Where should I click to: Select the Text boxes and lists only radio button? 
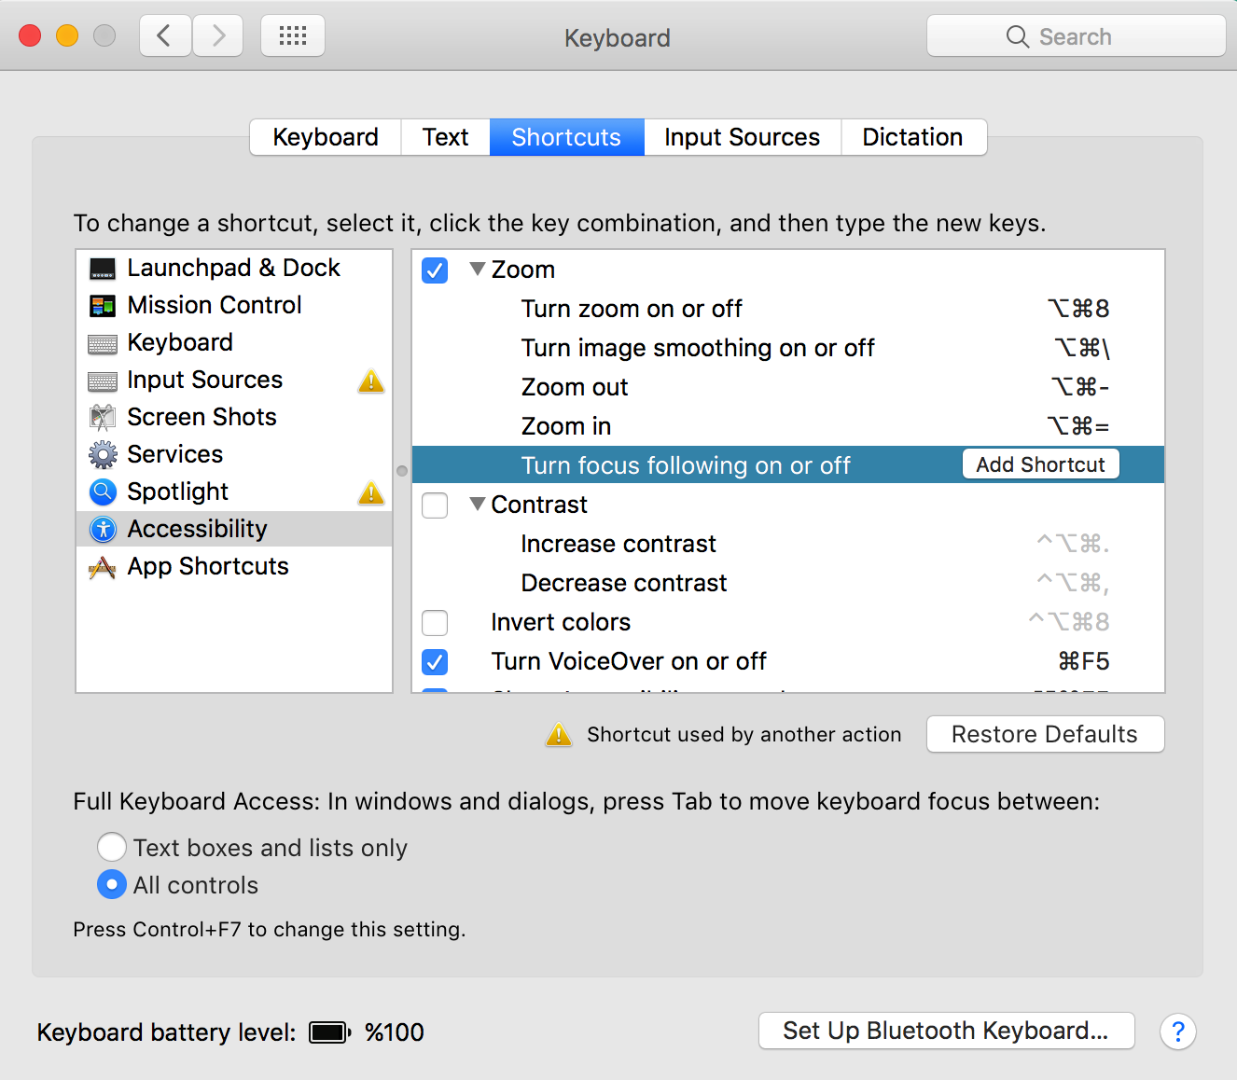pyautogui.click(x=112, y=847)
